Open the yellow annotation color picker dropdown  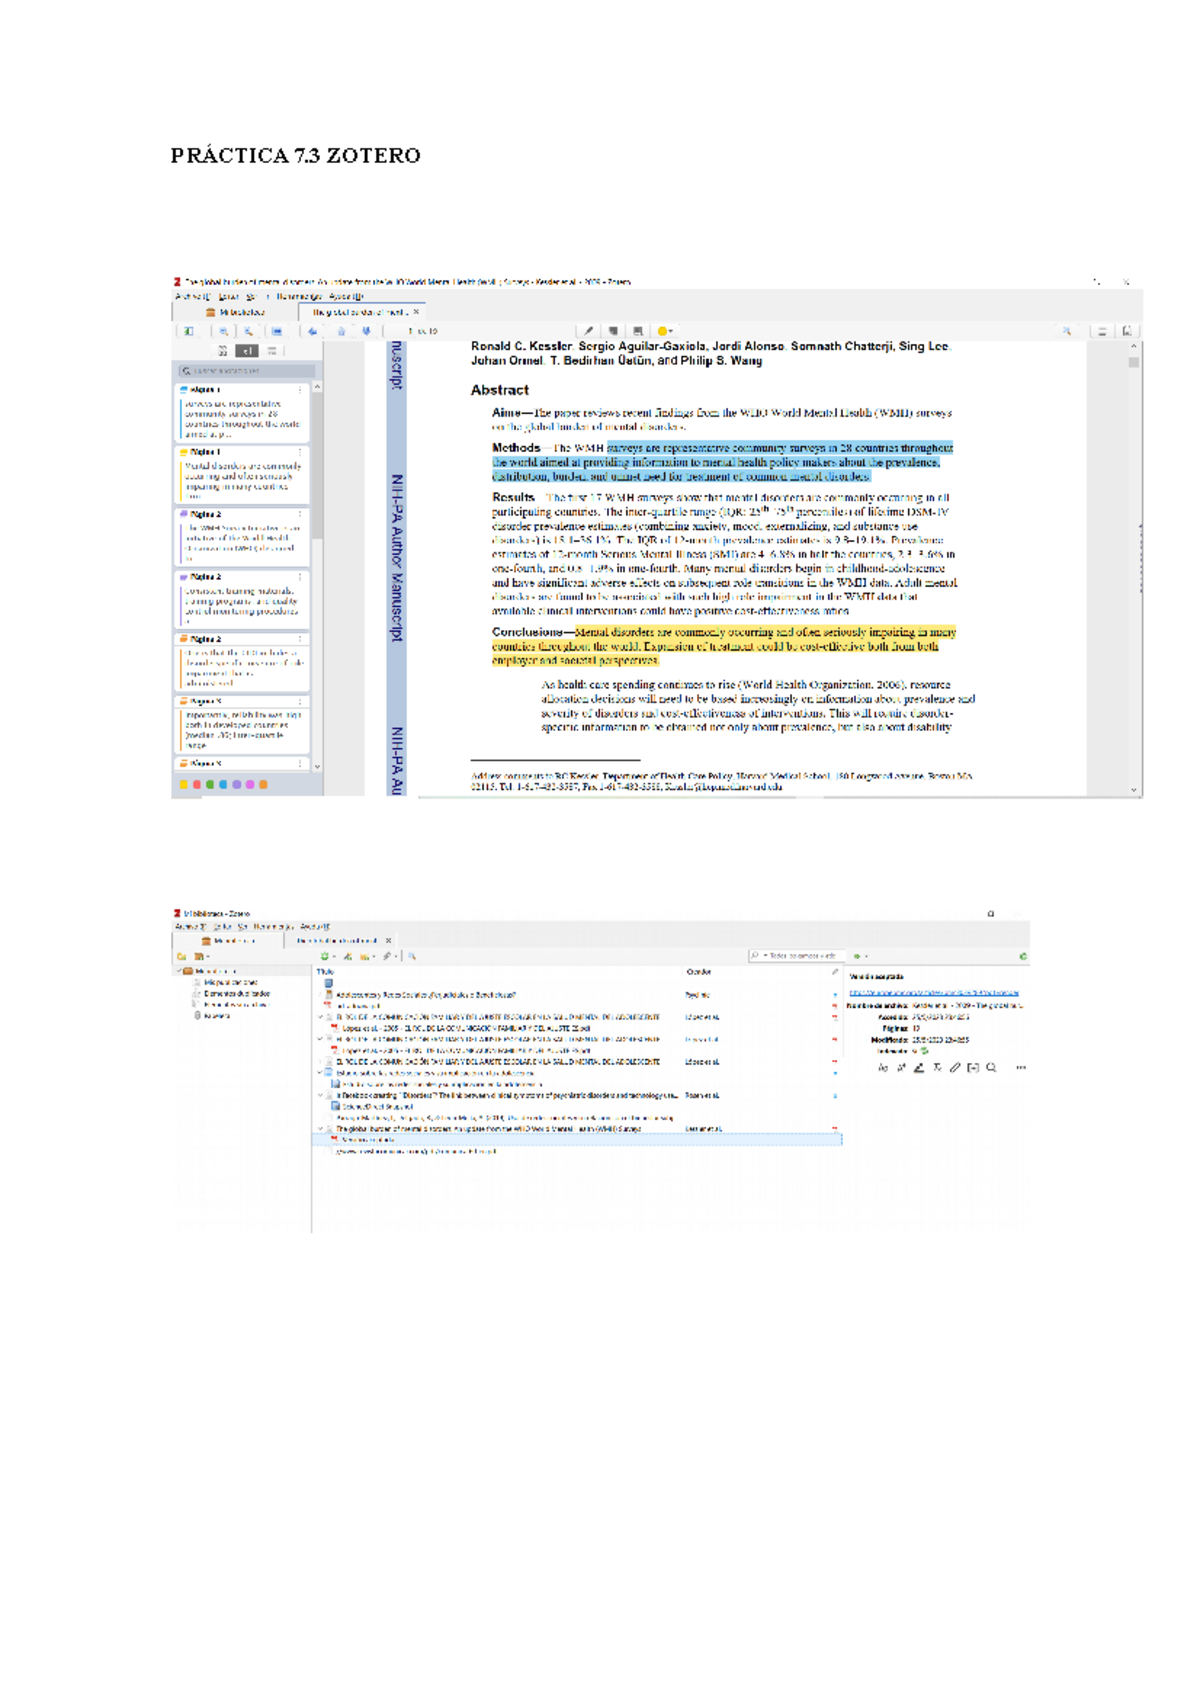pyautogui.click(x=664, y=331)
